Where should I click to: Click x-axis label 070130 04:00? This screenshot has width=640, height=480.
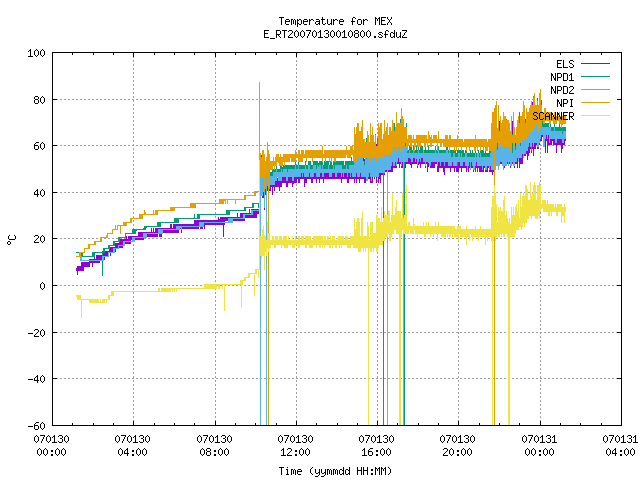[x=133, y=446]
